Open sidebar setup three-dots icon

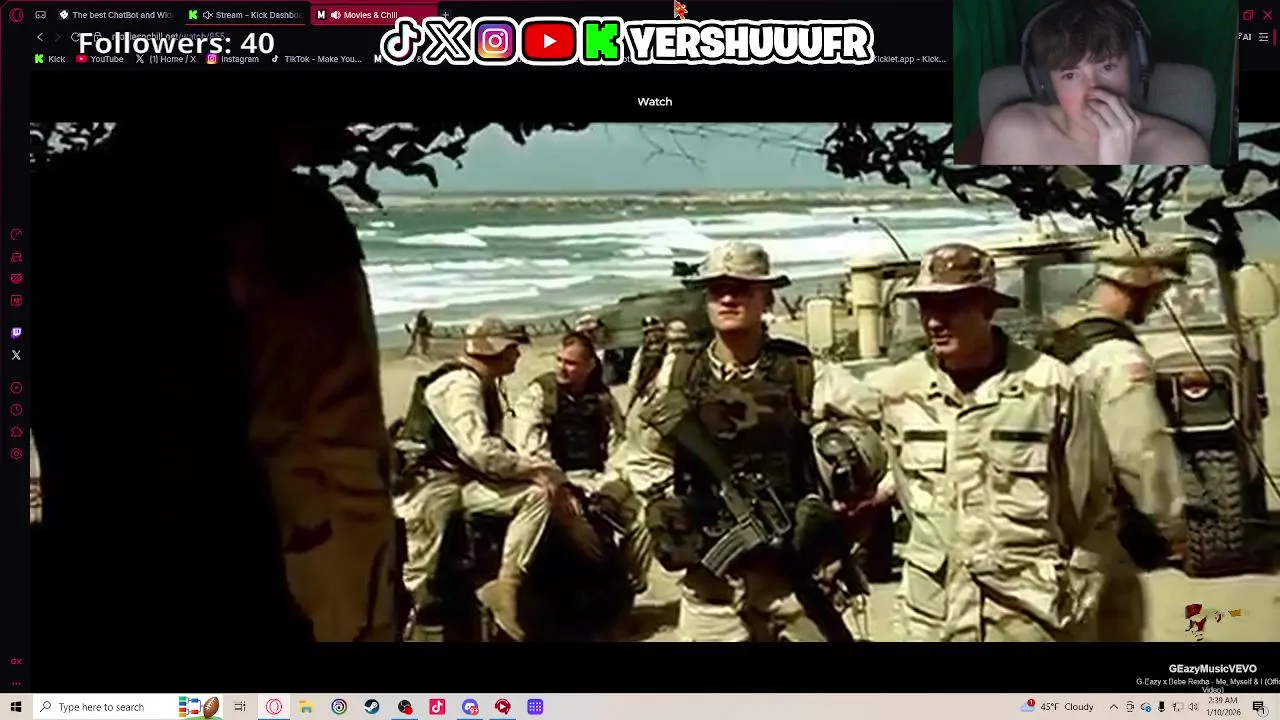[x=16, y=684]
